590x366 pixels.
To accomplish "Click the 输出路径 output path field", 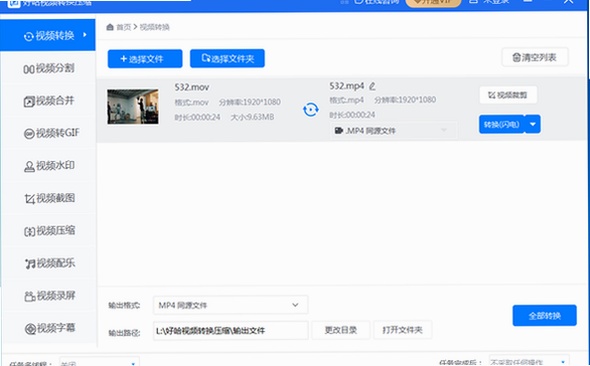I will tap(230, 331).
